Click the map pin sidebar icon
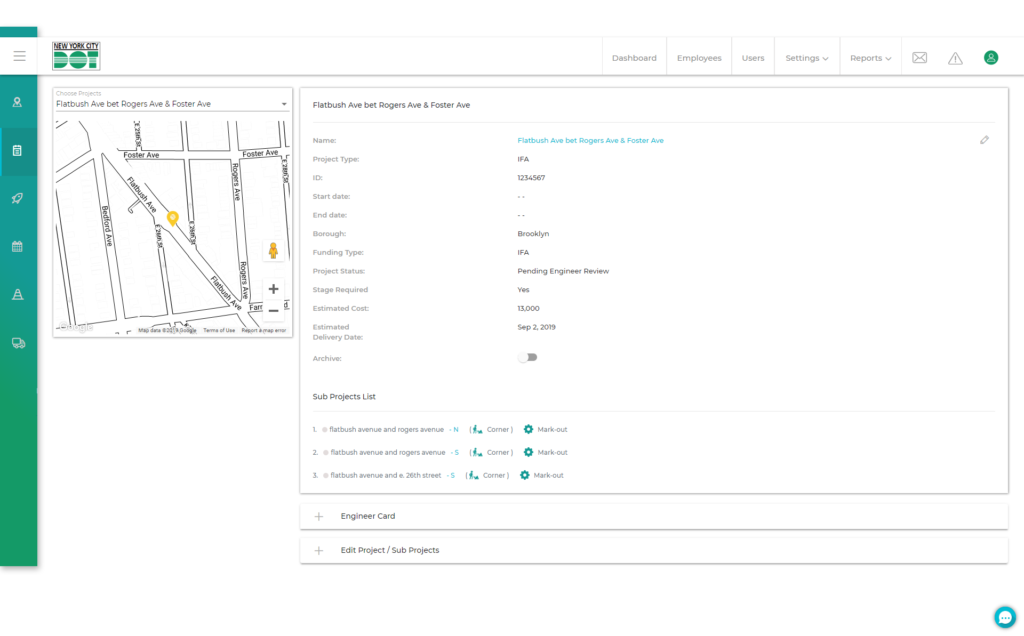This screenshot has width=1024, height=636. tap(17, 102)
